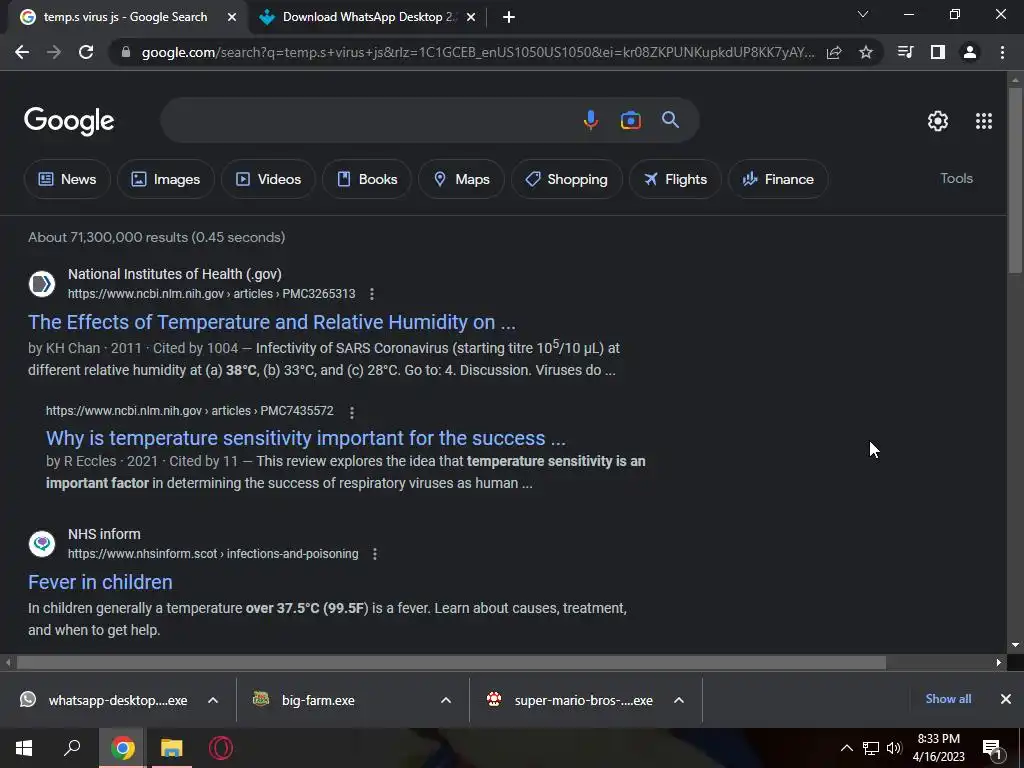This screenshot has width=1024, height=768.
Task: Filter results by News
Action: tap(67, 179)
